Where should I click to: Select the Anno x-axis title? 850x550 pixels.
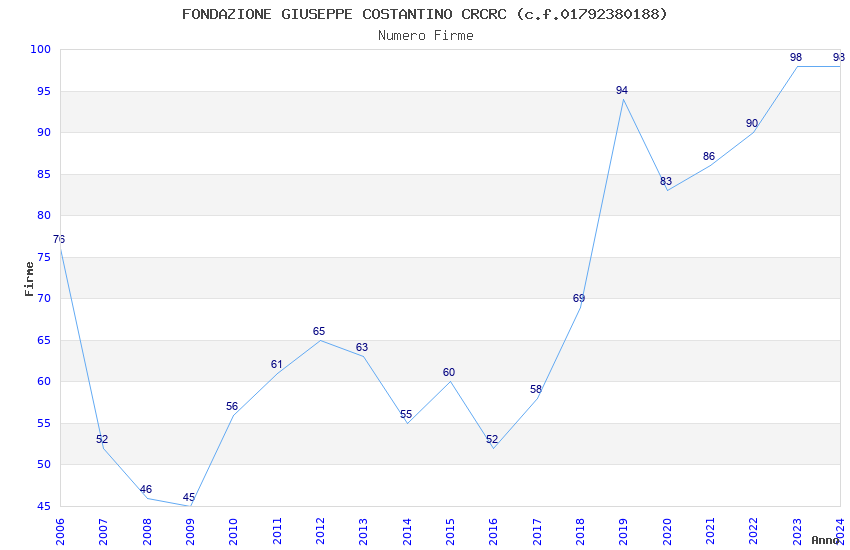point(825,540)
